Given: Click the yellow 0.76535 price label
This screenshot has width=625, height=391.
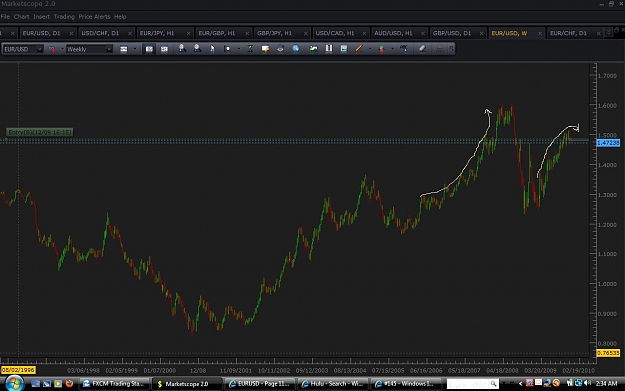Looking at the screenshot, I should click(x=608, y=353).
